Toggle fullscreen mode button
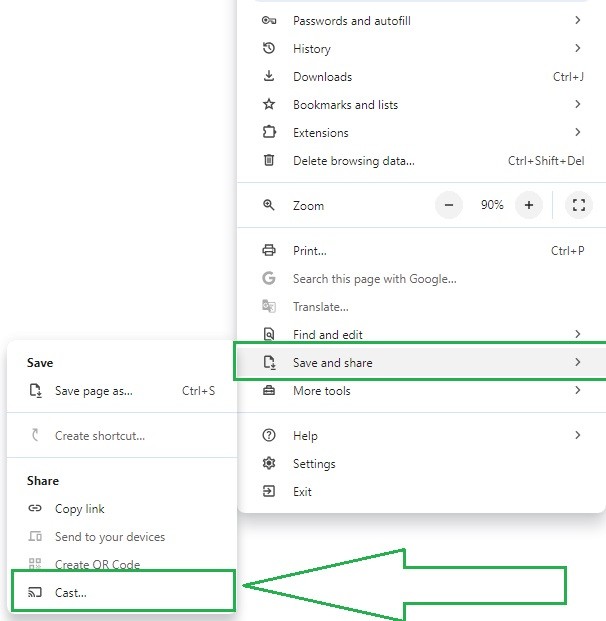606x621 pixels. point(579,205)
